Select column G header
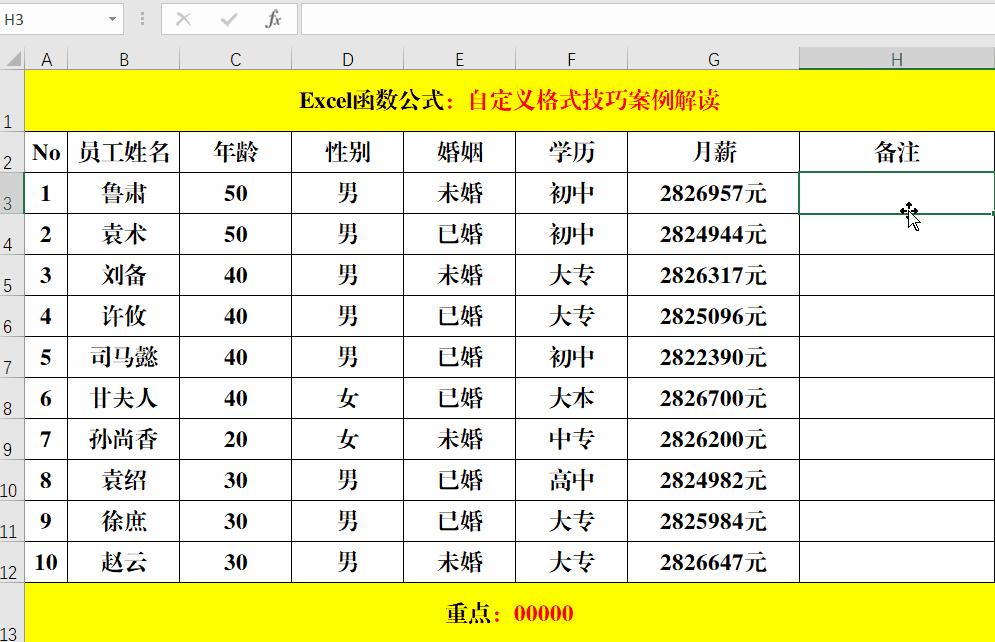This screenshot has height=642, width=995. pyautogui.click(x=712, y=57)
